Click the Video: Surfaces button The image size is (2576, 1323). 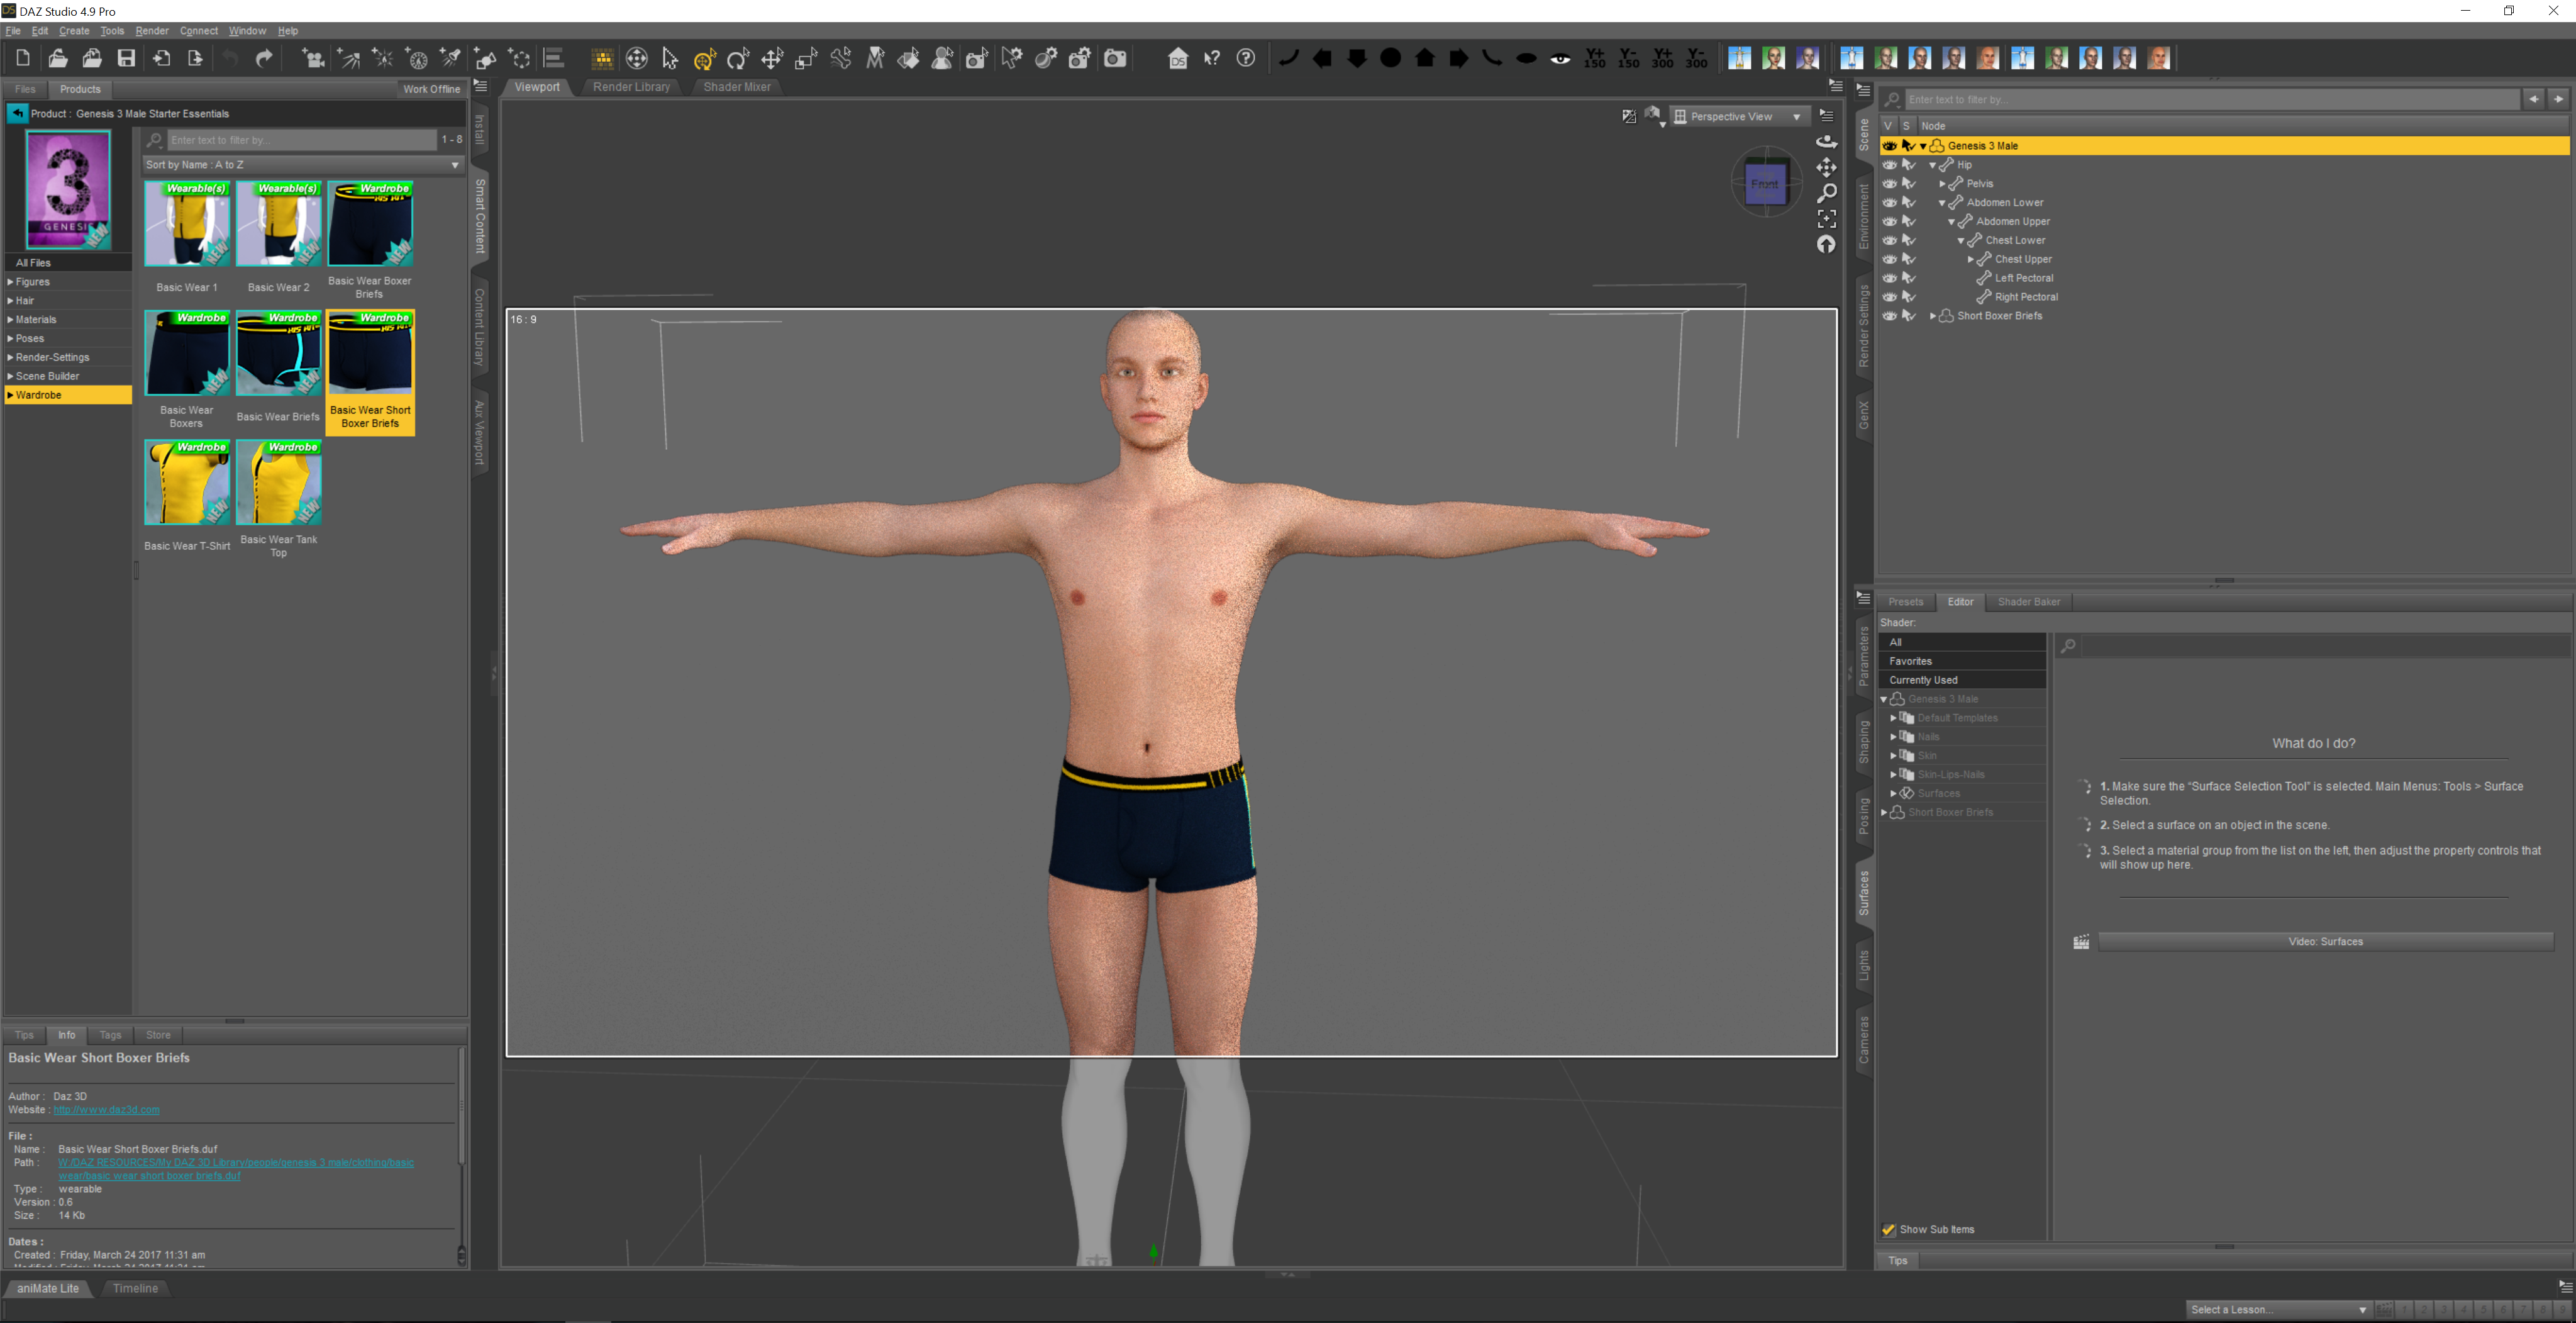[x=2325, y=941]
